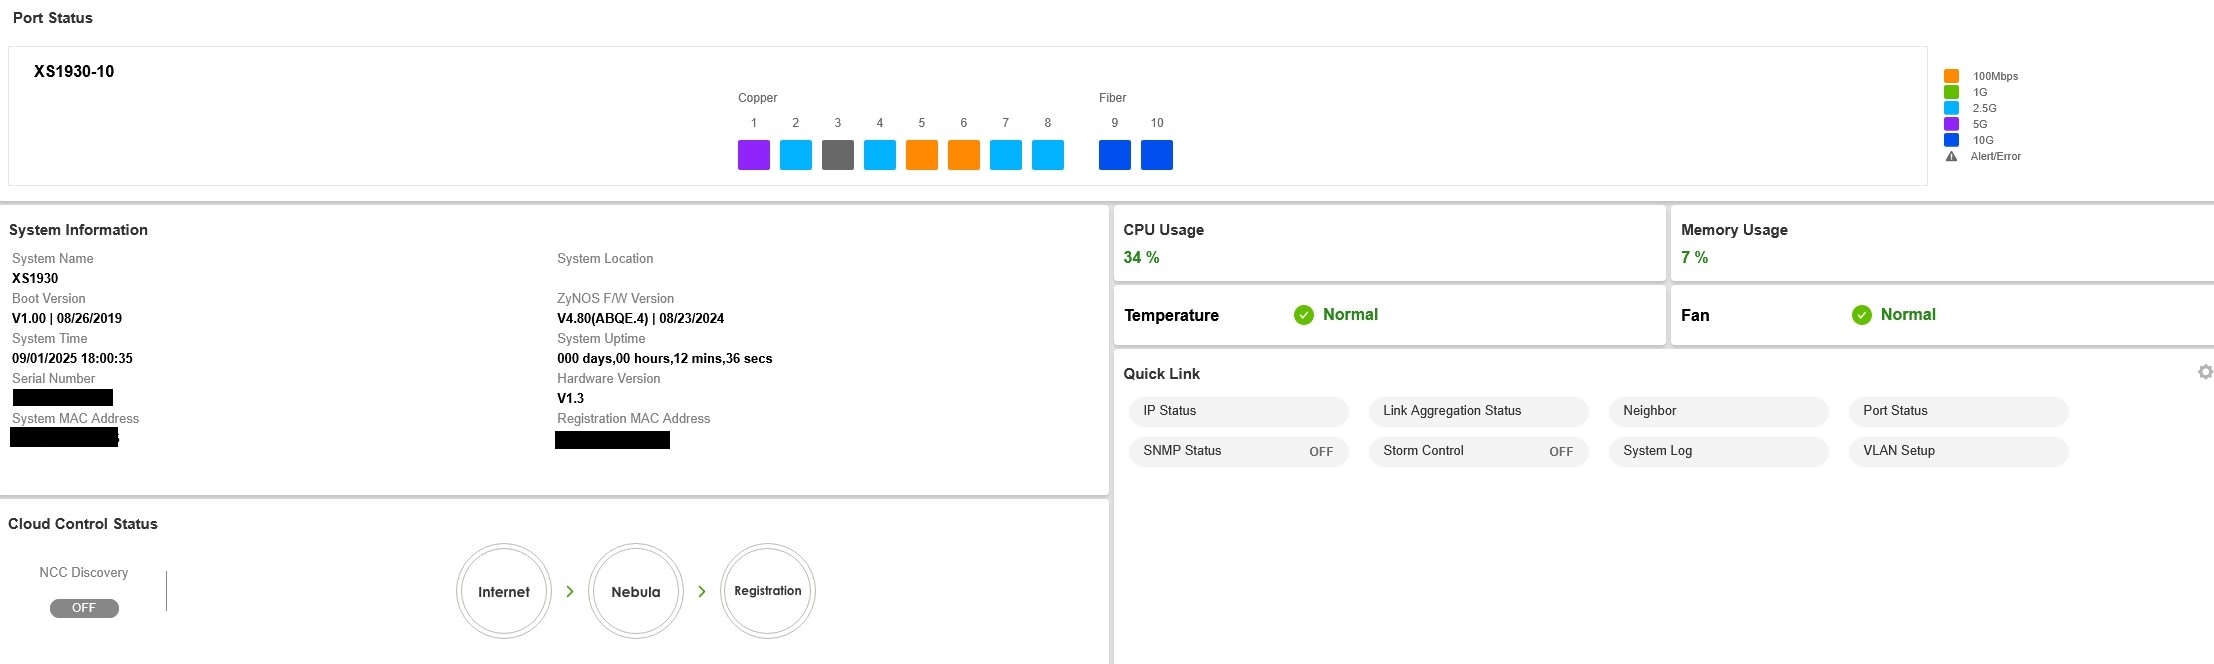Select the gray port 3 icon
This screenshot has height=664, width=2214.
(x=837, y=155)
